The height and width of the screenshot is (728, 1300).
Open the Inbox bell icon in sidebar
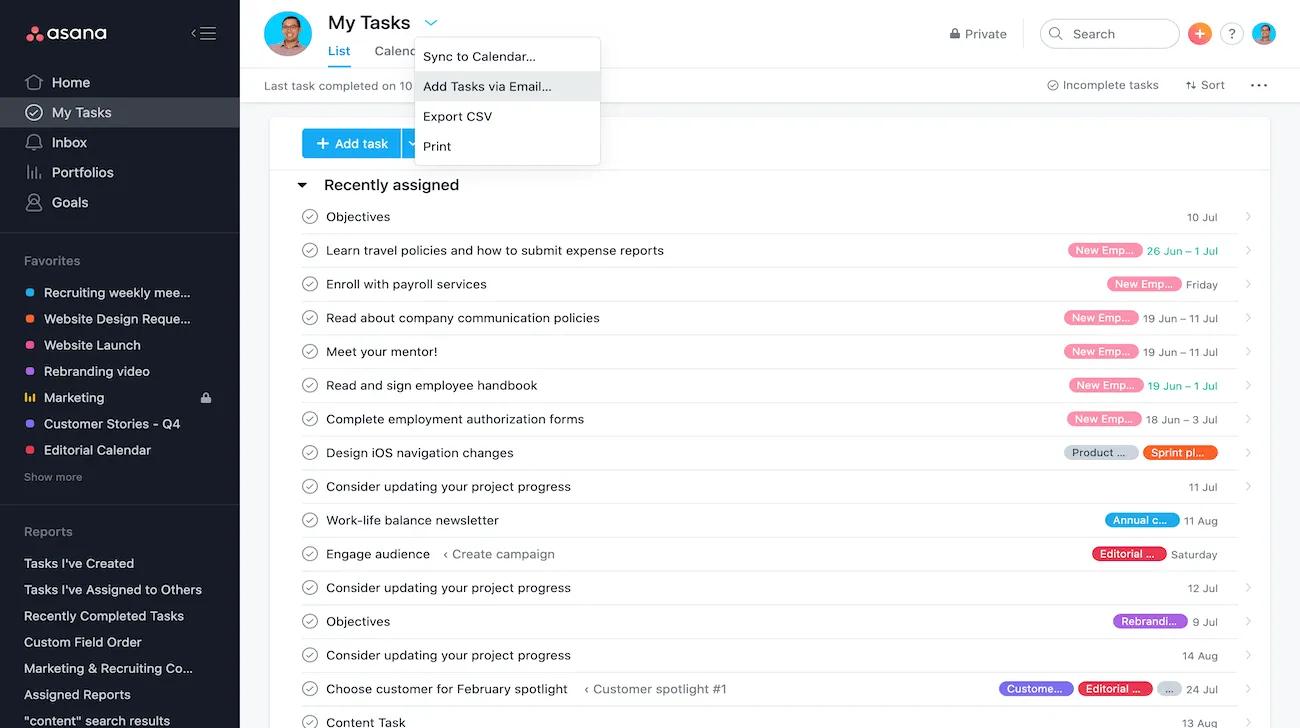click(34, 143)
